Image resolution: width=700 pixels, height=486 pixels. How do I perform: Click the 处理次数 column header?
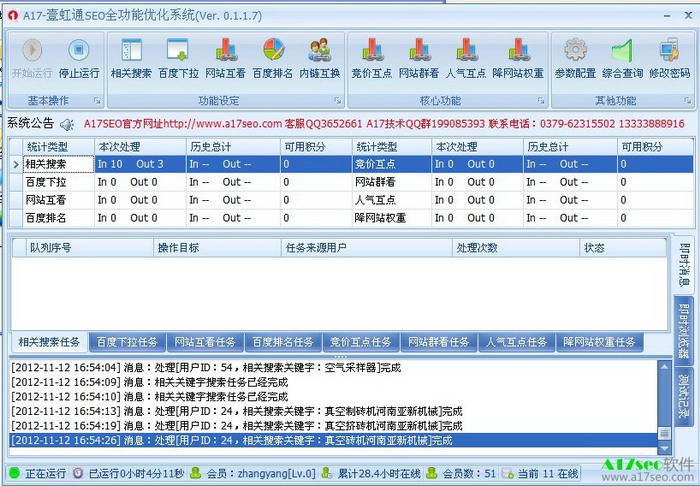pyautogui.click(x=516, y=248)
